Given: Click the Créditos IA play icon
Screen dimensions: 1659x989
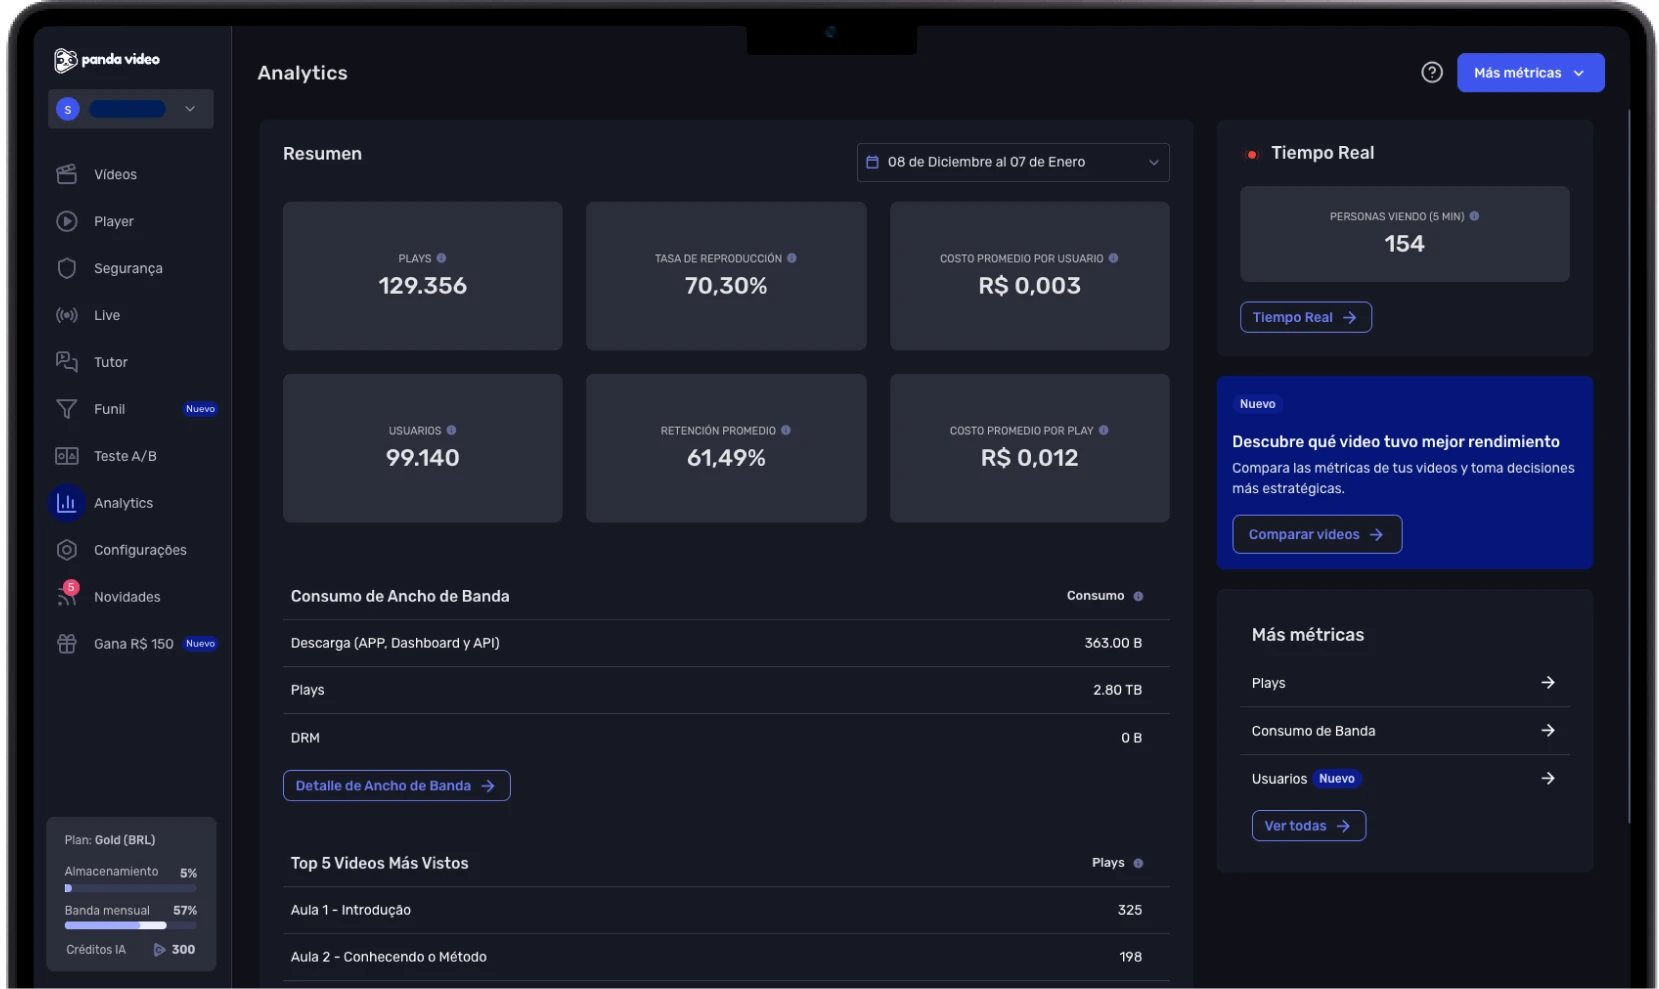Looking at the screenshot, I should 159,950.
